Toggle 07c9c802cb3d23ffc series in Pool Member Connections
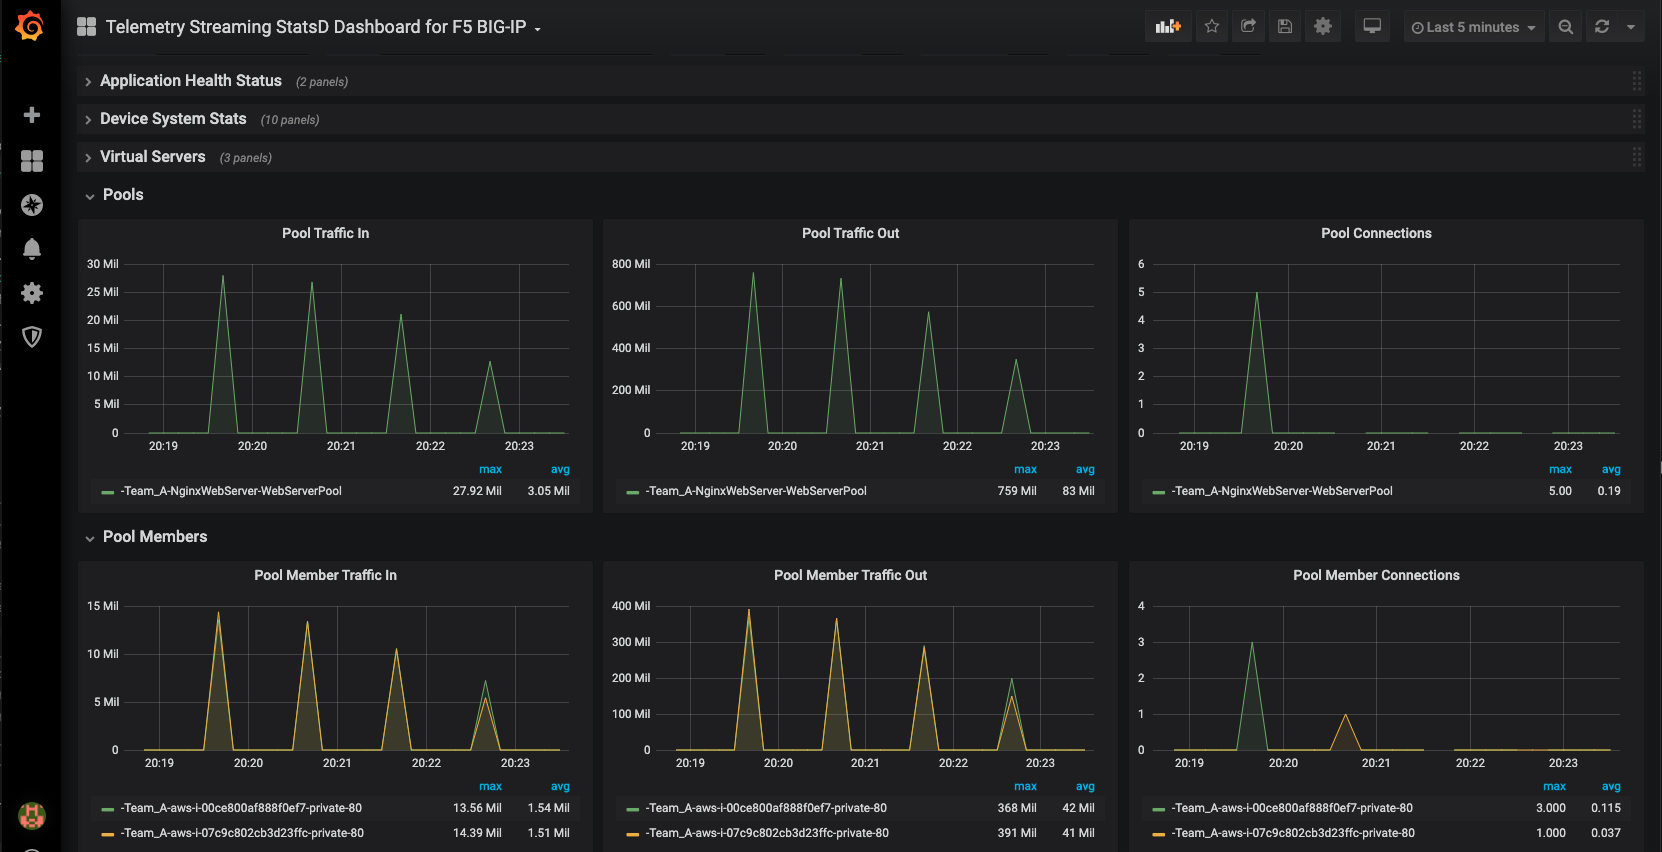 [1293, 833]
